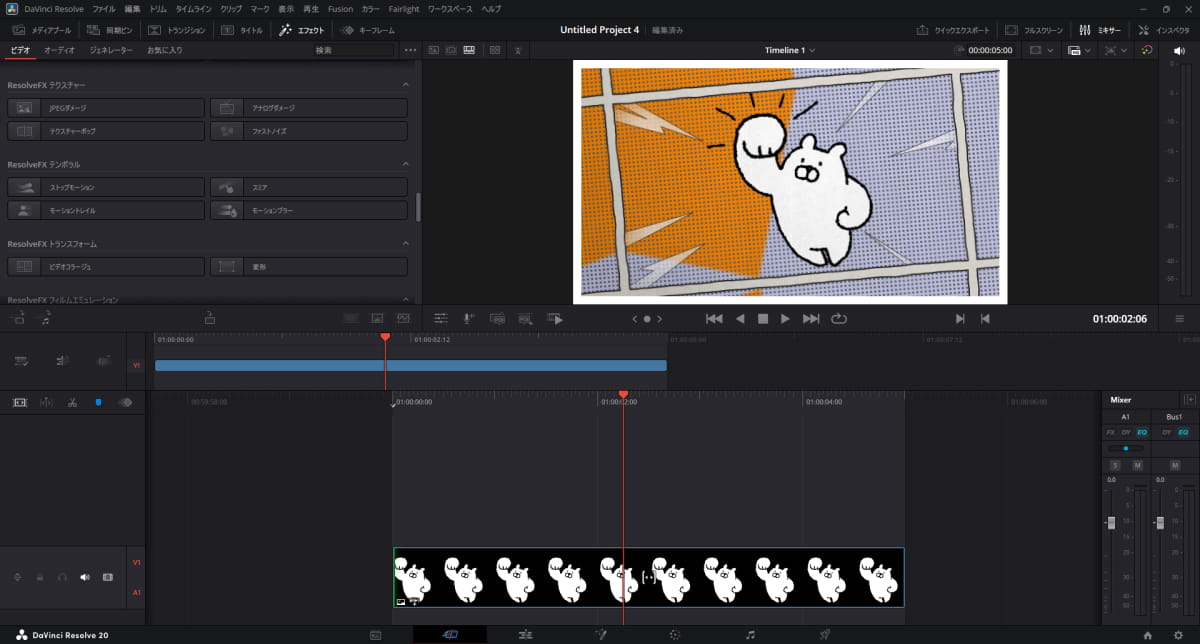Select the アナログダメージ effect
The image size is (1200, 644).
[x=309, y=107]
